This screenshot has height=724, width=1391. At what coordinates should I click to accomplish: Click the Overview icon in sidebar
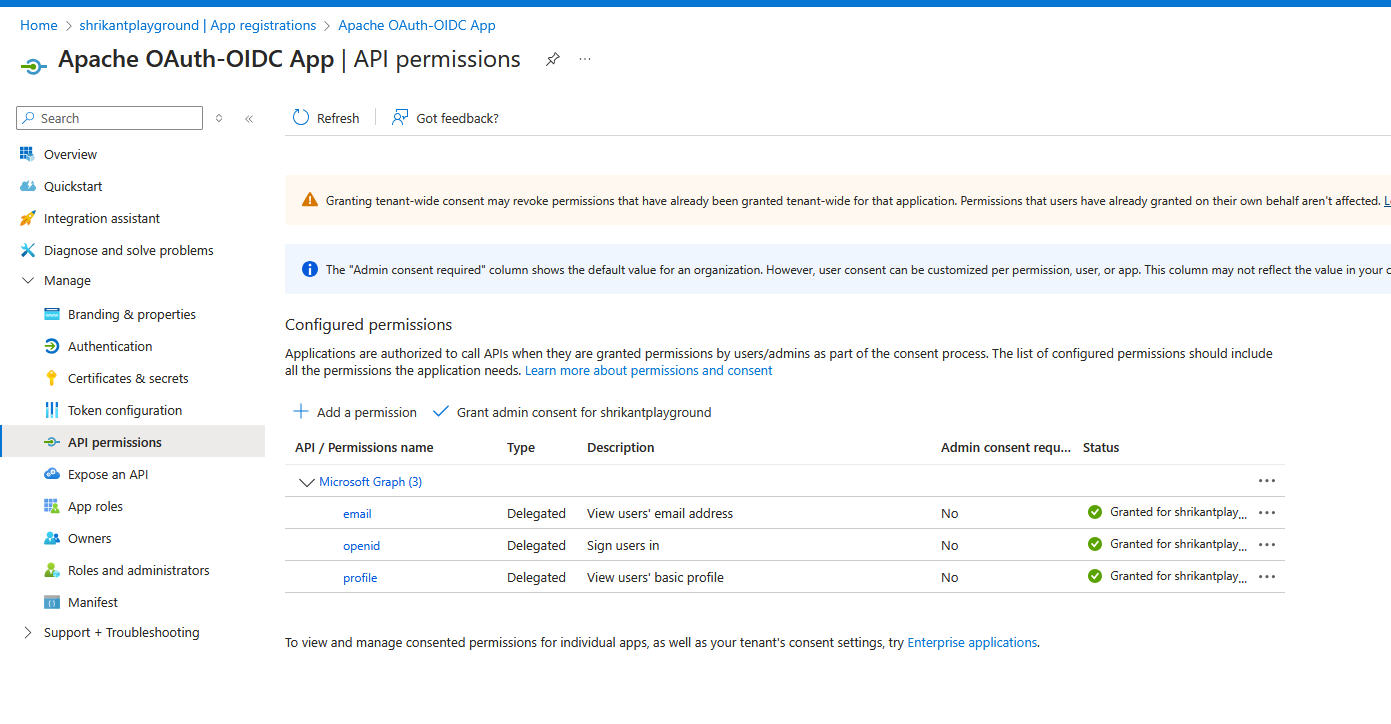coord(27,154)
